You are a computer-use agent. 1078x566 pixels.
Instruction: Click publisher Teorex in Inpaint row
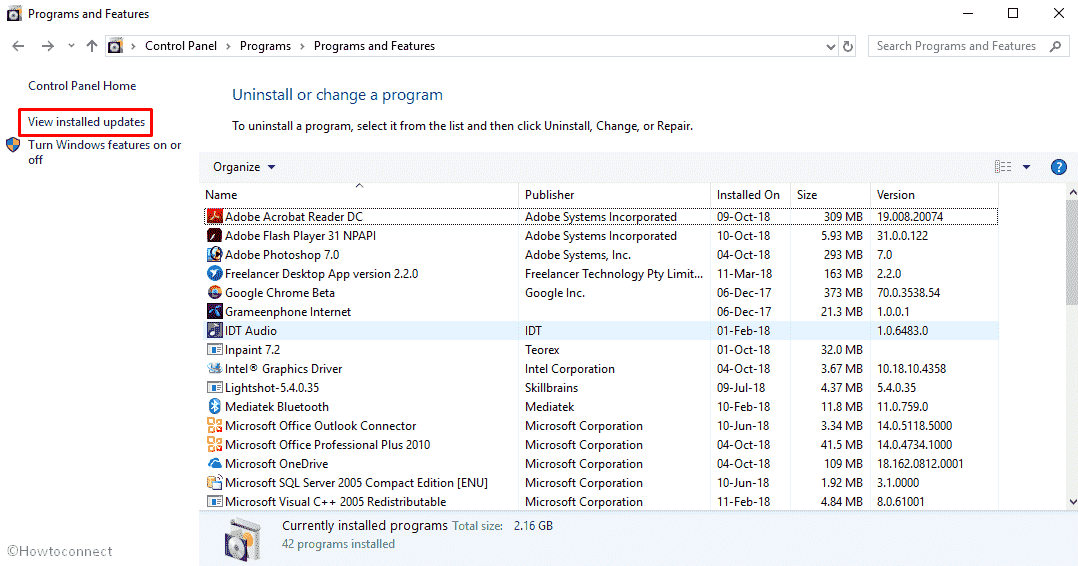click(x=542, y=350)
